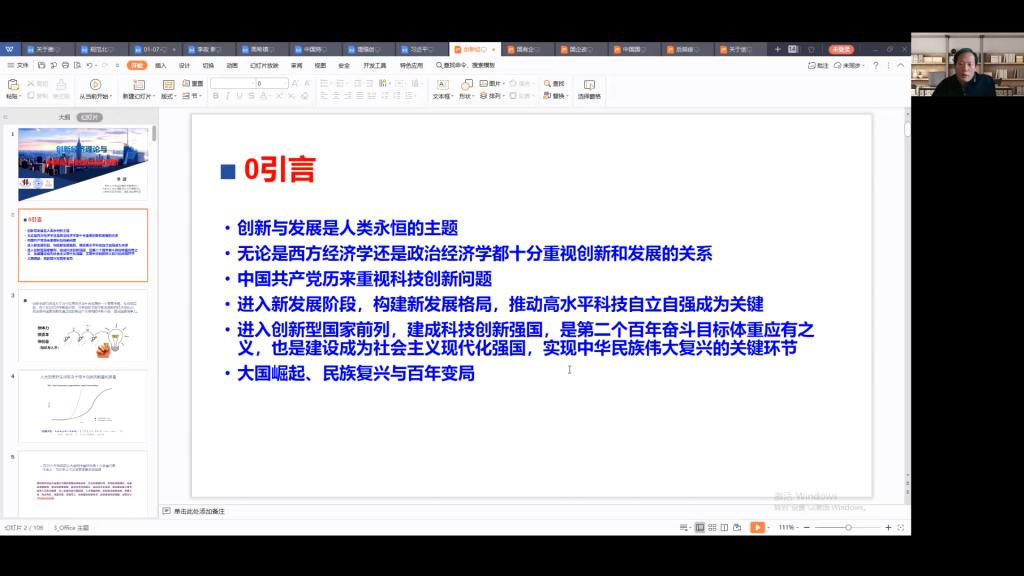1024x576 pixels.
Task: Expand the 替换 (Replace) dropdown
Action: pos(558,96)
